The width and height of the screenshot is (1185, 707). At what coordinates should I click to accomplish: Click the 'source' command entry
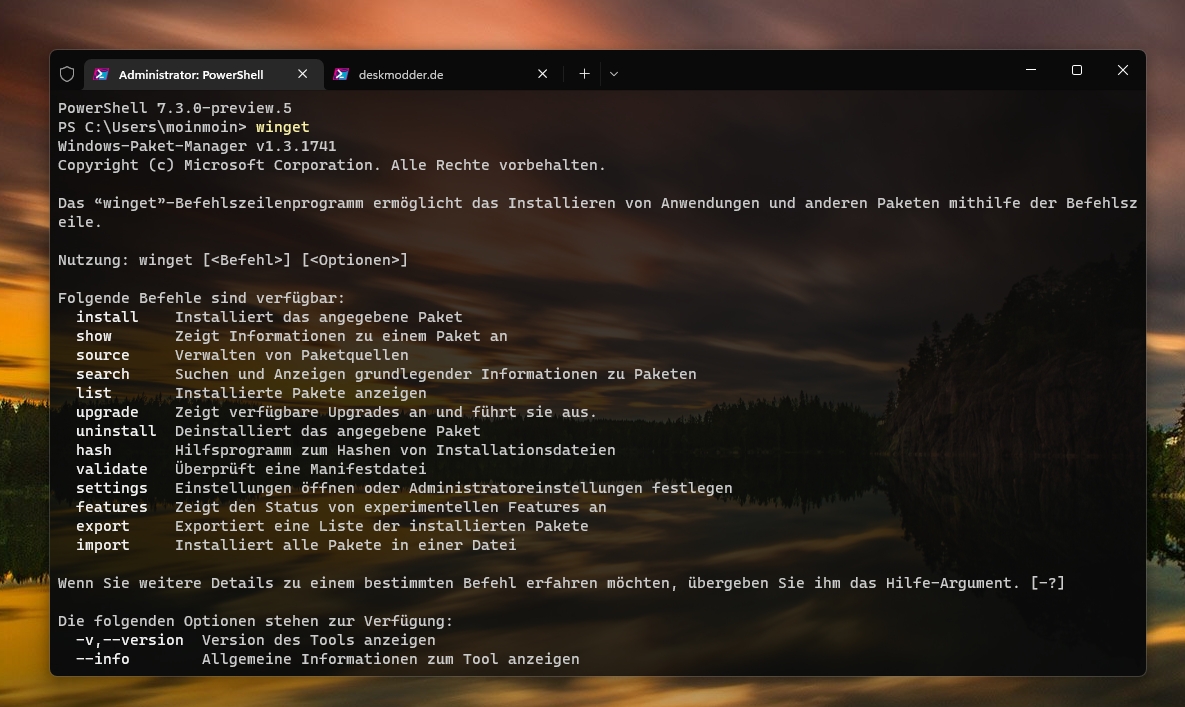[x=103, y=355]
